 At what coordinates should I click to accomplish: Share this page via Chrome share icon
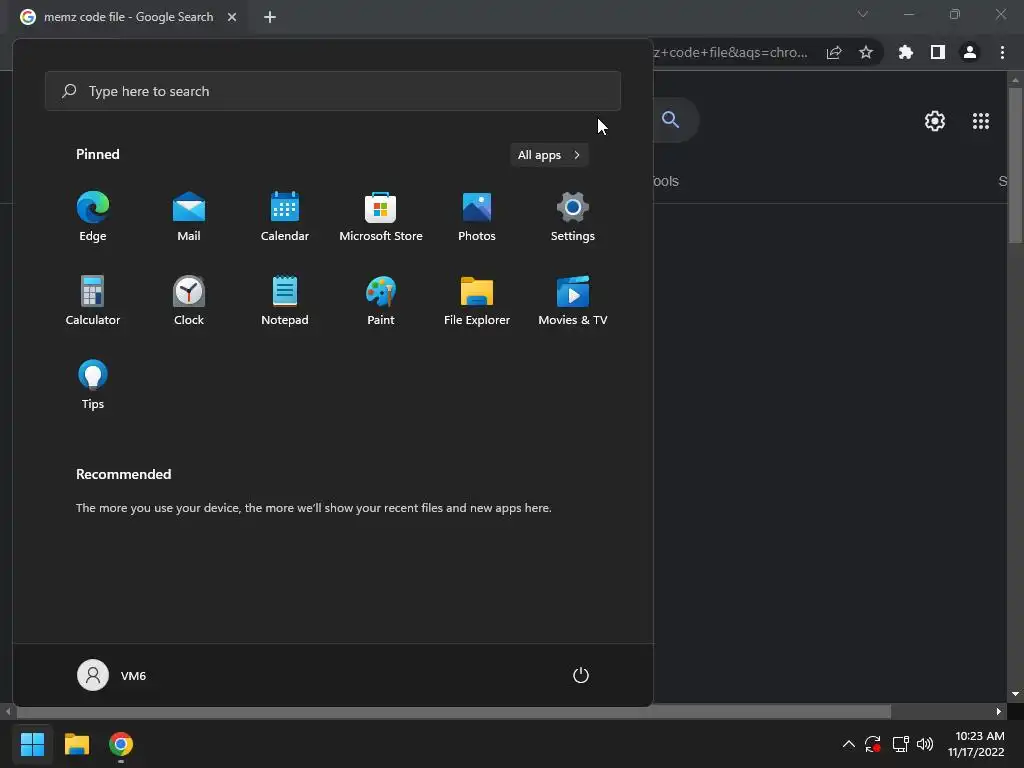click(x=834, y=52)
